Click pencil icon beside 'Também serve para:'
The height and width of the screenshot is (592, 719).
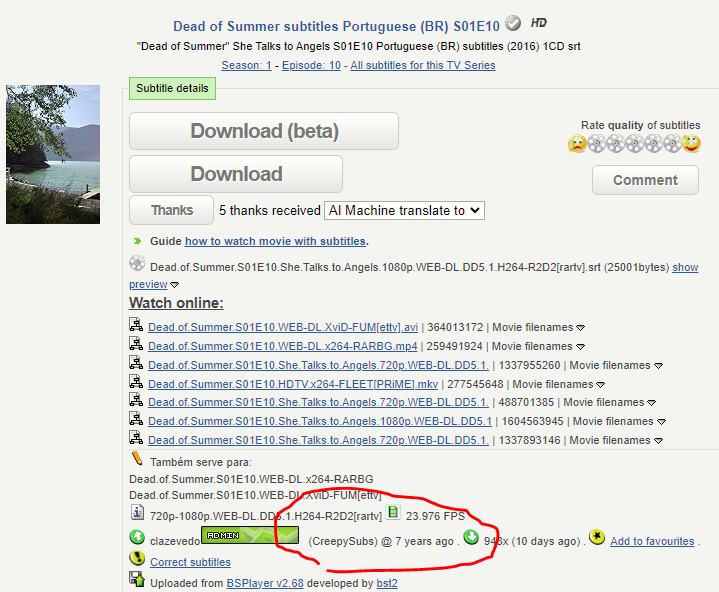pyautogui.click(x=137, y=458)
